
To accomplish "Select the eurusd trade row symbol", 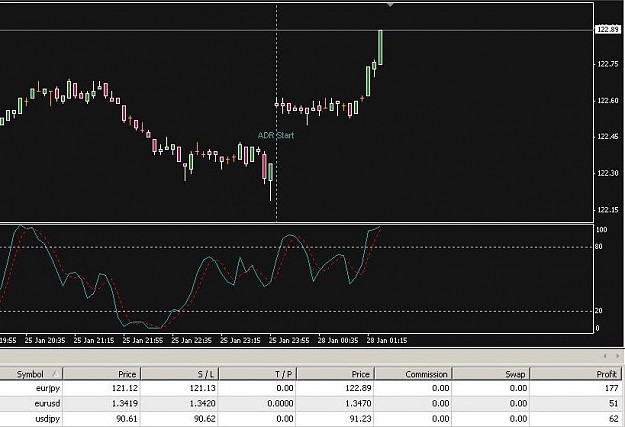I will (47, 403).
